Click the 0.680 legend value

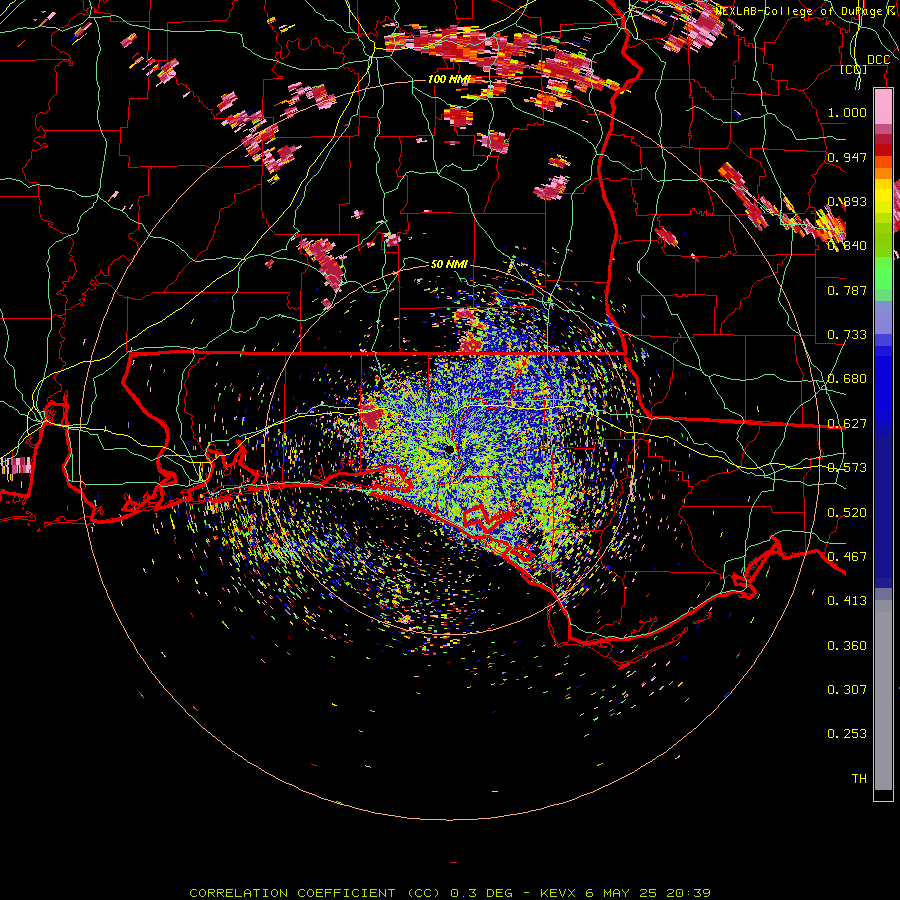(x=847, y=379)
